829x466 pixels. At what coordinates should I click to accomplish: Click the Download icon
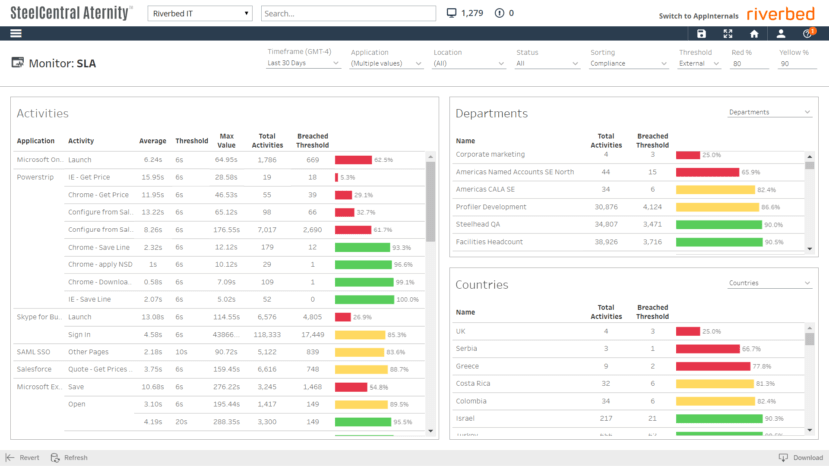783,458
